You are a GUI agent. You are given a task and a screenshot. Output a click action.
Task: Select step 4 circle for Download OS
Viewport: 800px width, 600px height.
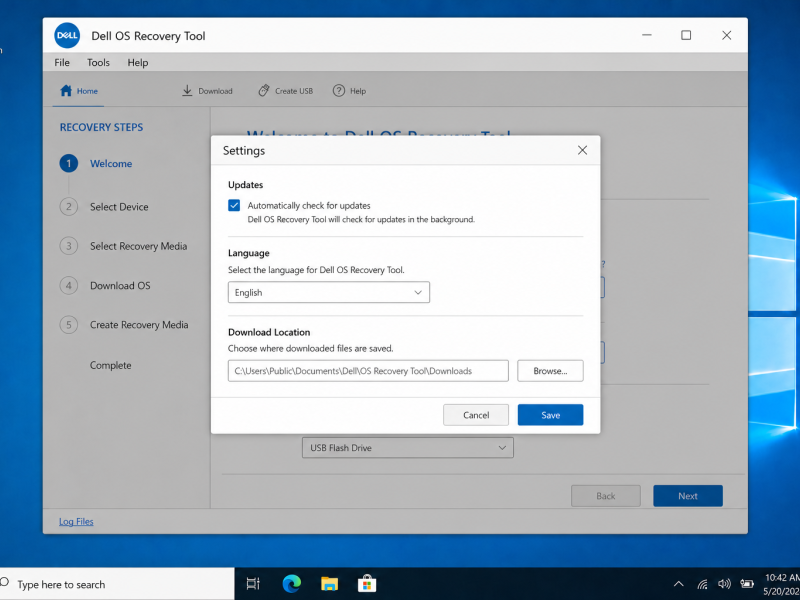69,285
